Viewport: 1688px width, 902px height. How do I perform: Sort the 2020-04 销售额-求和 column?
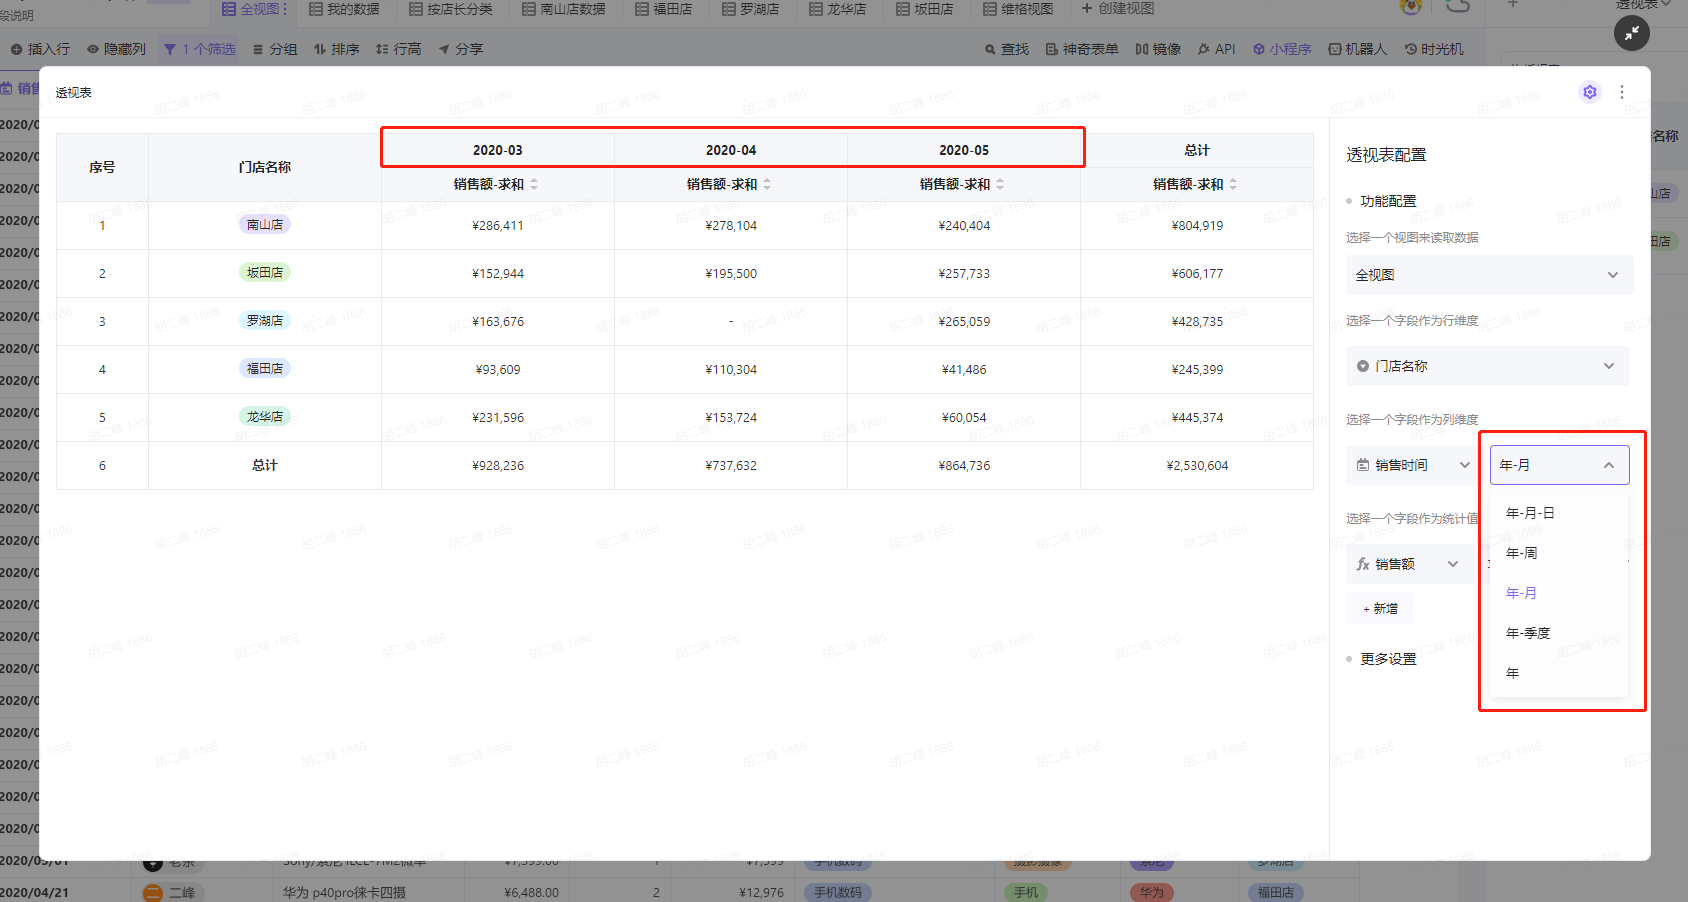(767, 184)
